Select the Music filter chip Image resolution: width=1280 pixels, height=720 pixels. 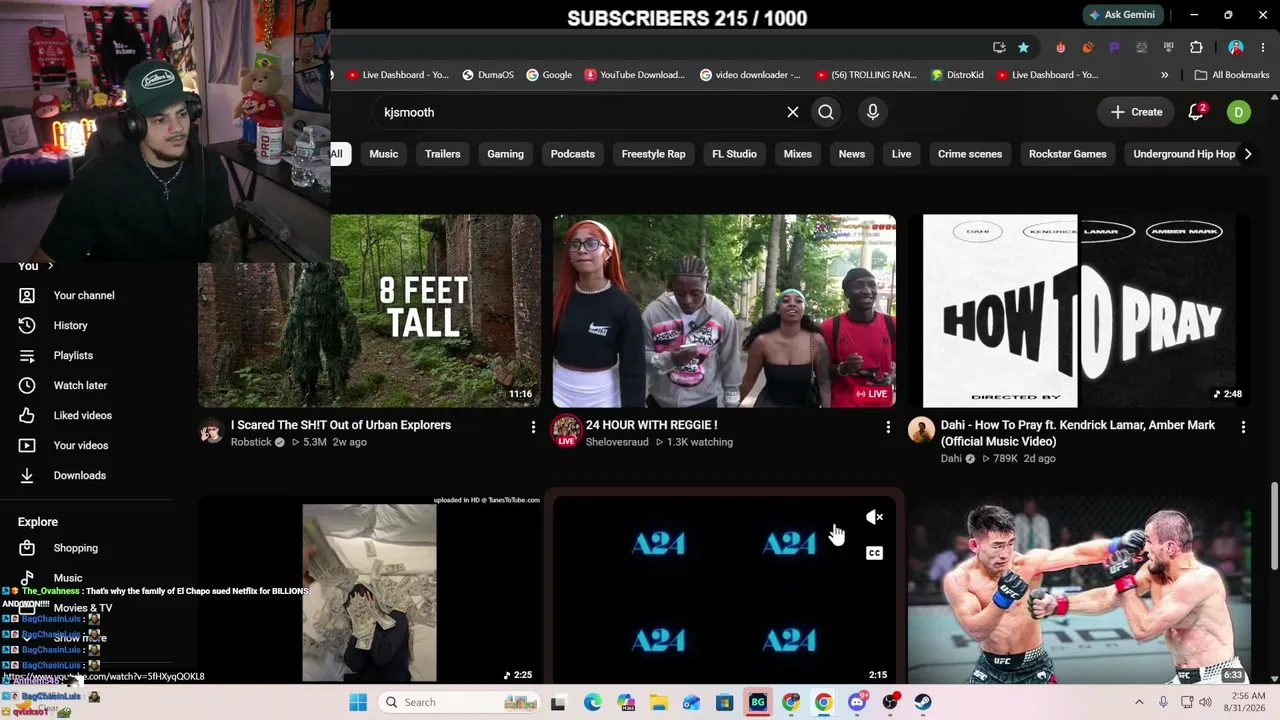coord(384,154)
